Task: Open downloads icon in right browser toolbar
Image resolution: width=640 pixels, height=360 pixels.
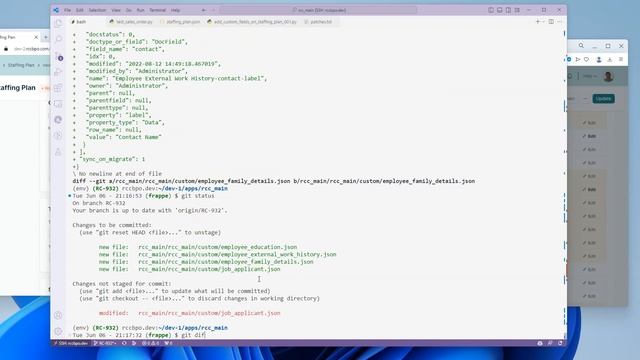Action: click(610, 60)
